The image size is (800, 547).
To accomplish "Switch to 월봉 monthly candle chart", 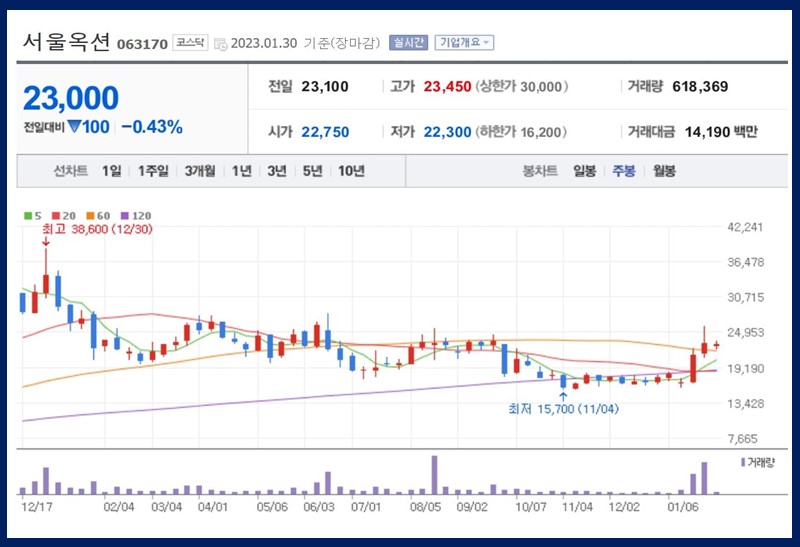I will point(664,171).
